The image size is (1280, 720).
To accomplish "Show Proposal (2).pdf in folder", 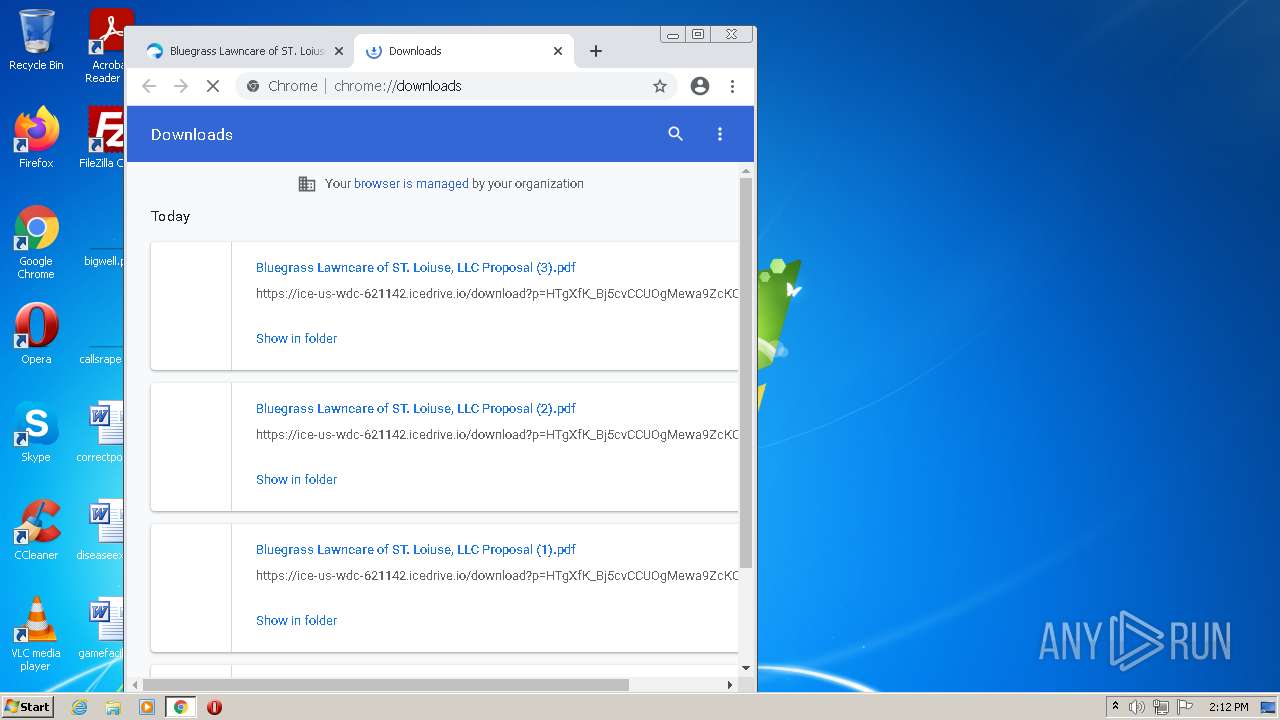I will click(x=296, y=479).
